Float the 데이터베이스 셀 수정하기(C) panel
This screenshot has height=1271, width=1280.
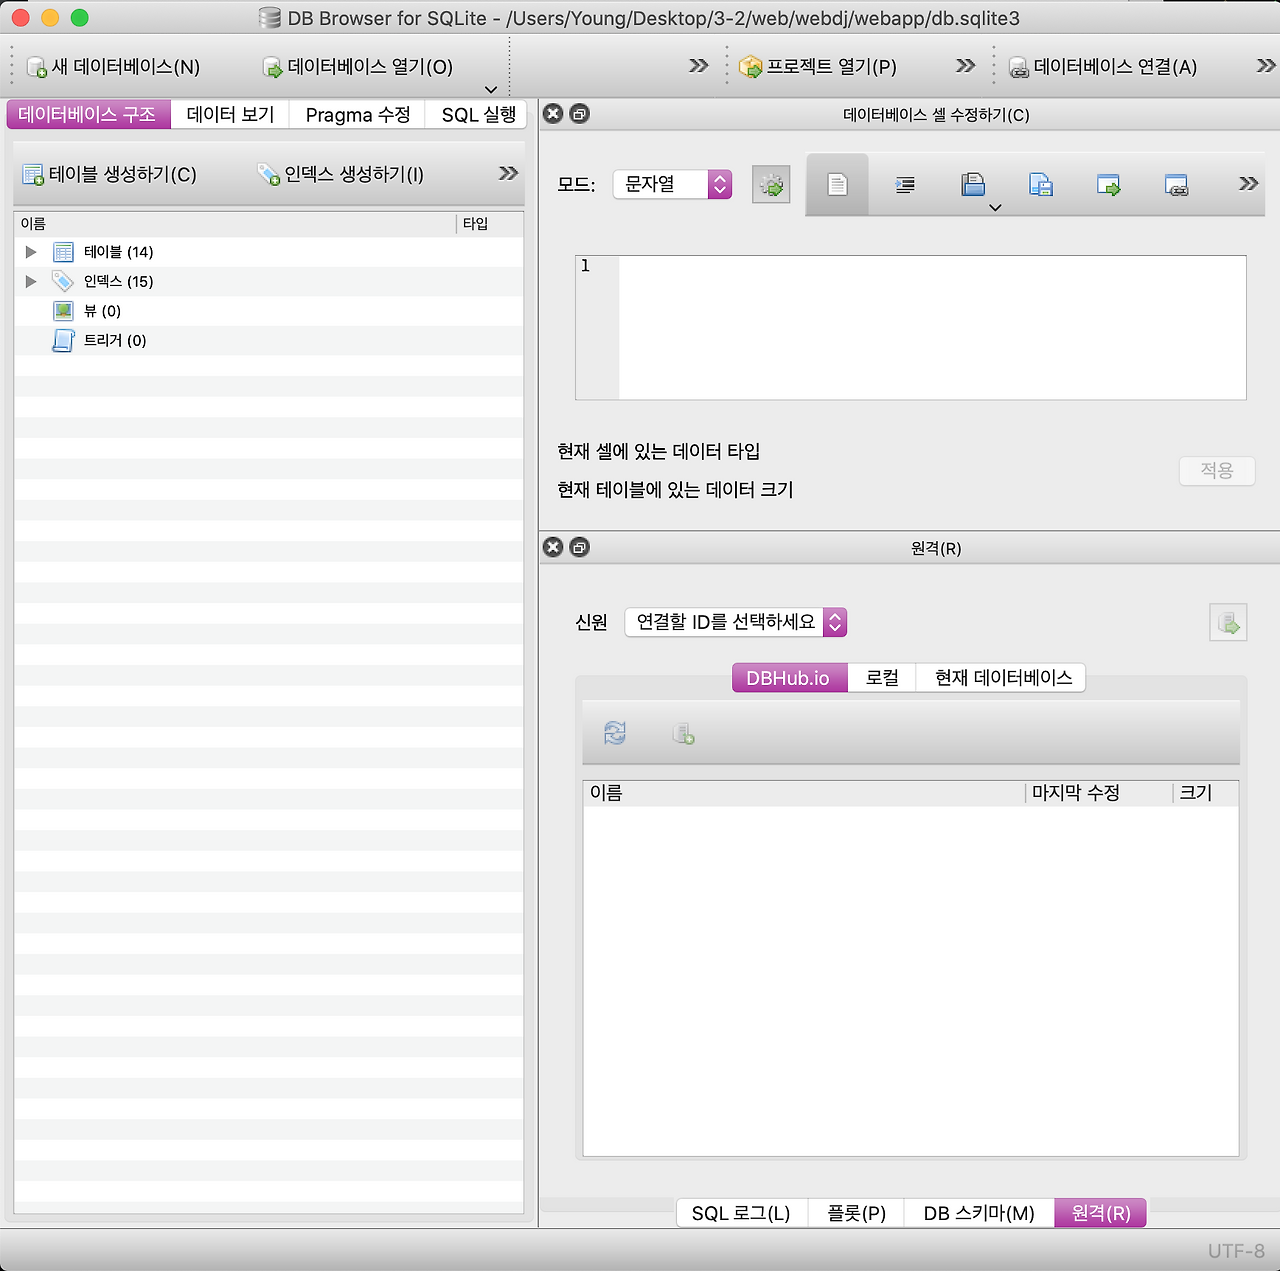tap(579, 114)
